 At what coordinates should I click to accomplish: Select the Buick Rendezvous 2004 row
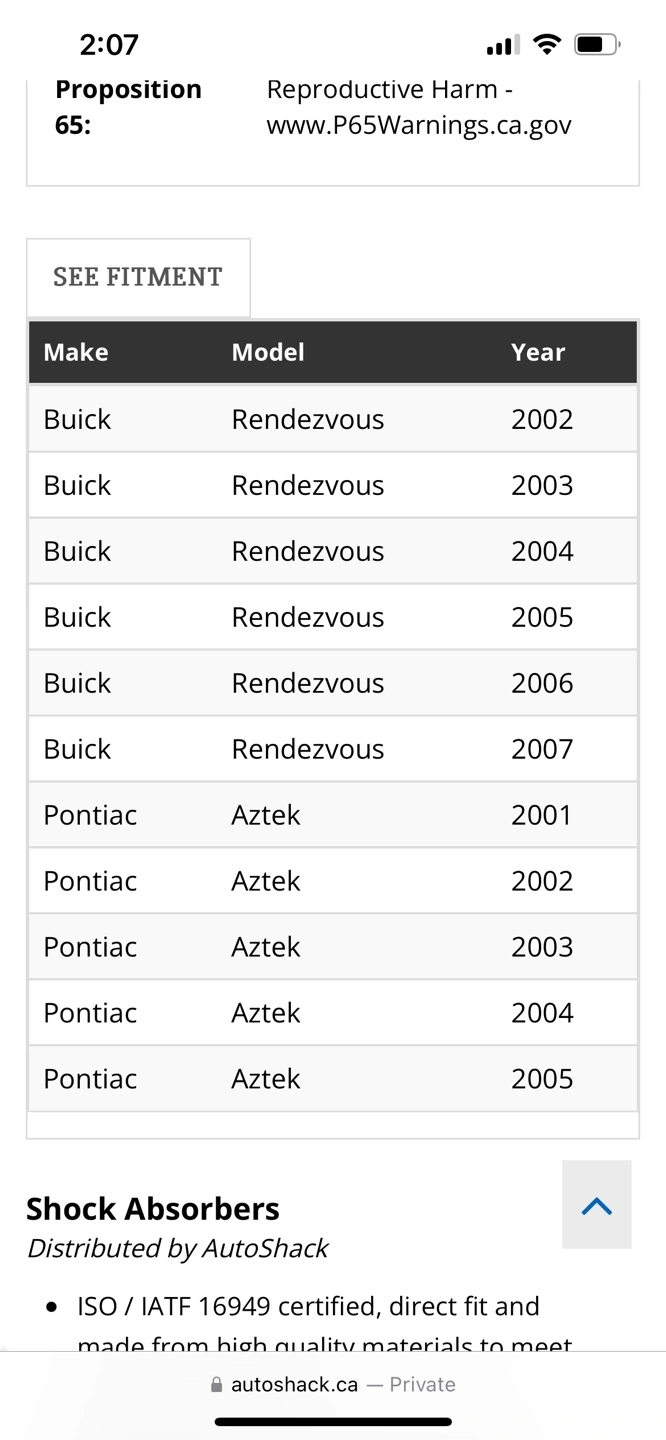(333, 551)
